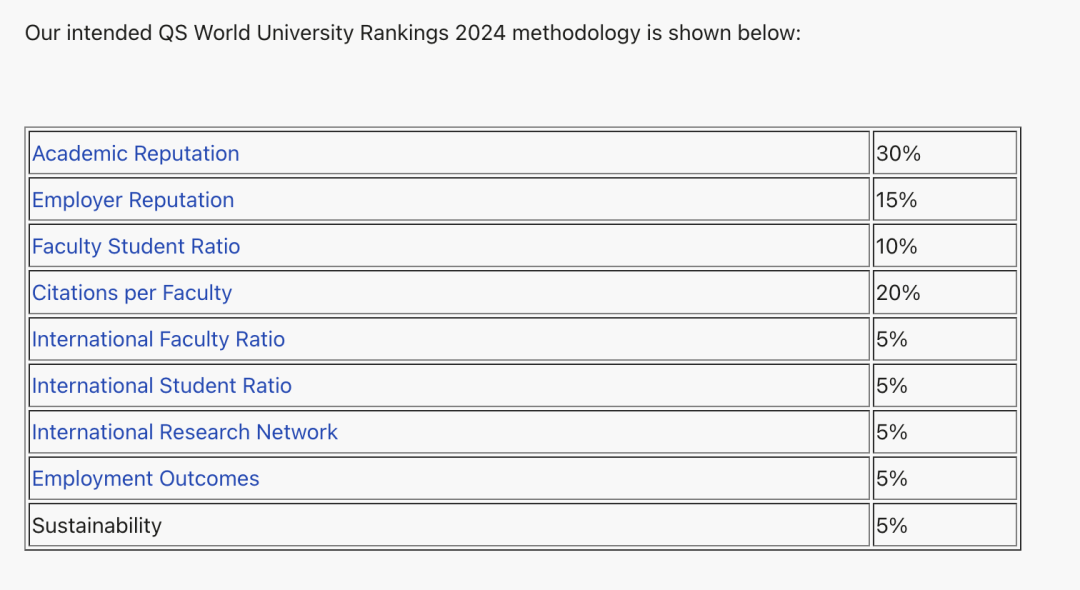
Task: Click the 20% cell for Citations per Faculty
Action: [x=944, y=293]
